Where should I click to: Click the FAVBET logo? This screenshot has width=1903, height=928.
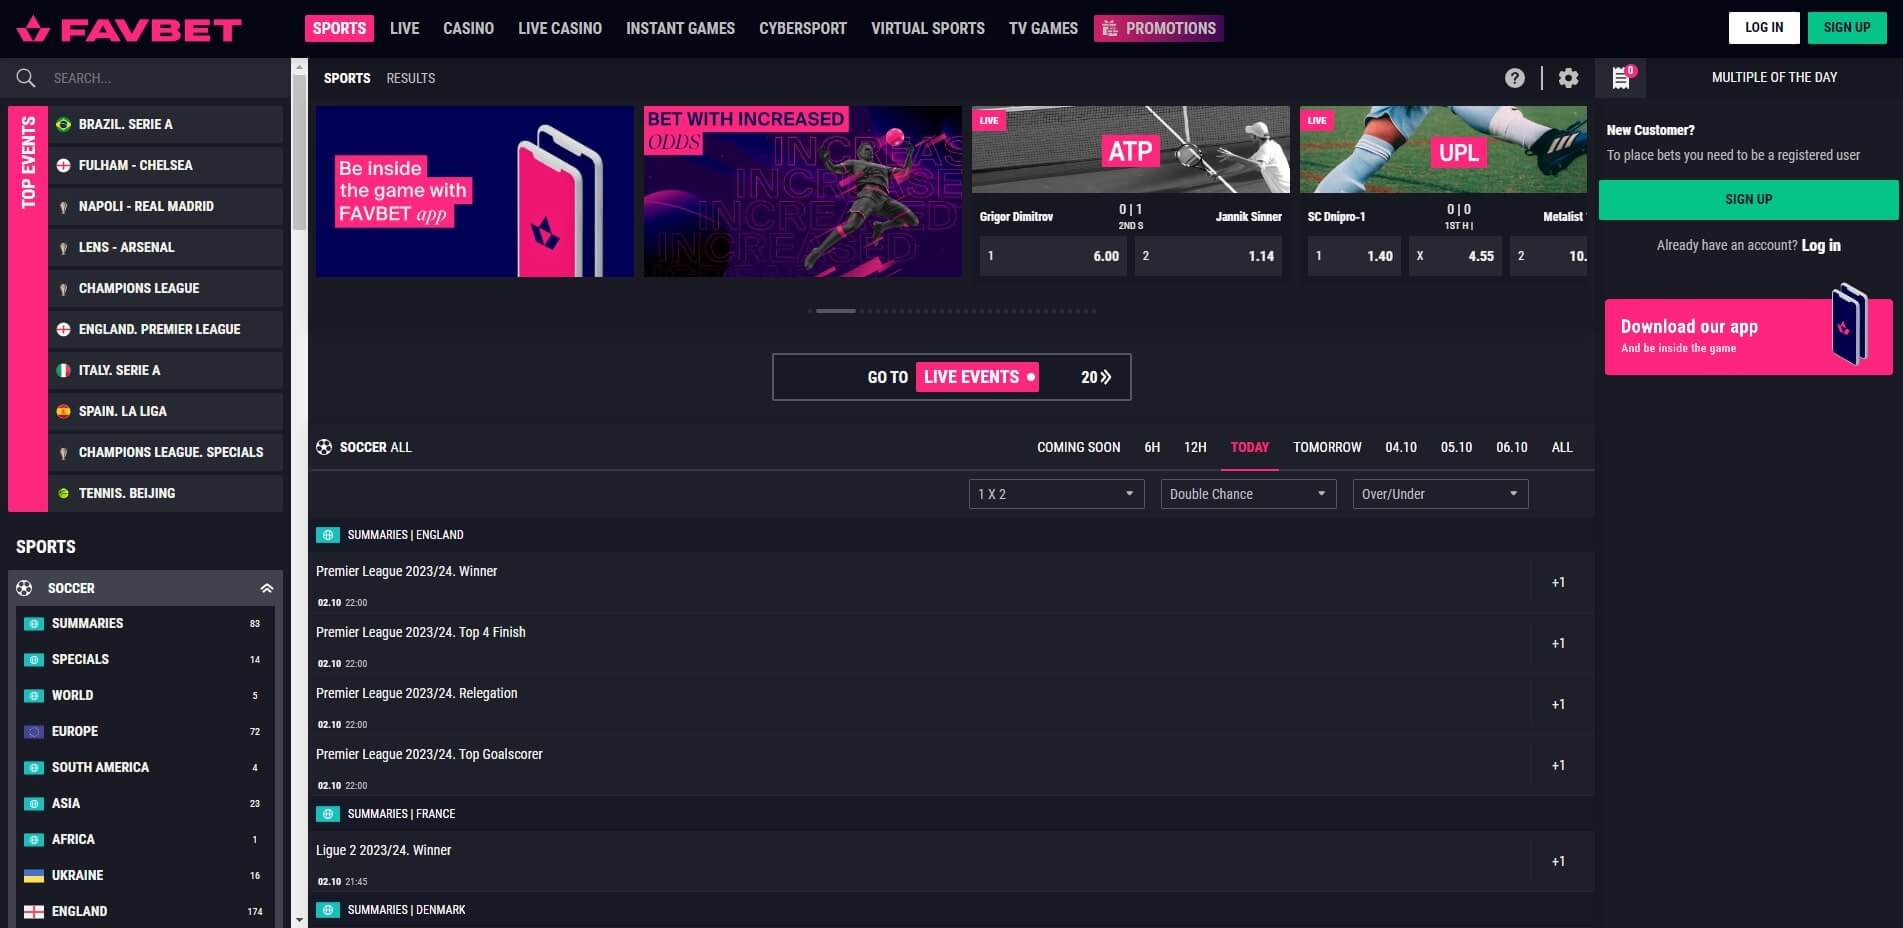[x=130, y=28]
